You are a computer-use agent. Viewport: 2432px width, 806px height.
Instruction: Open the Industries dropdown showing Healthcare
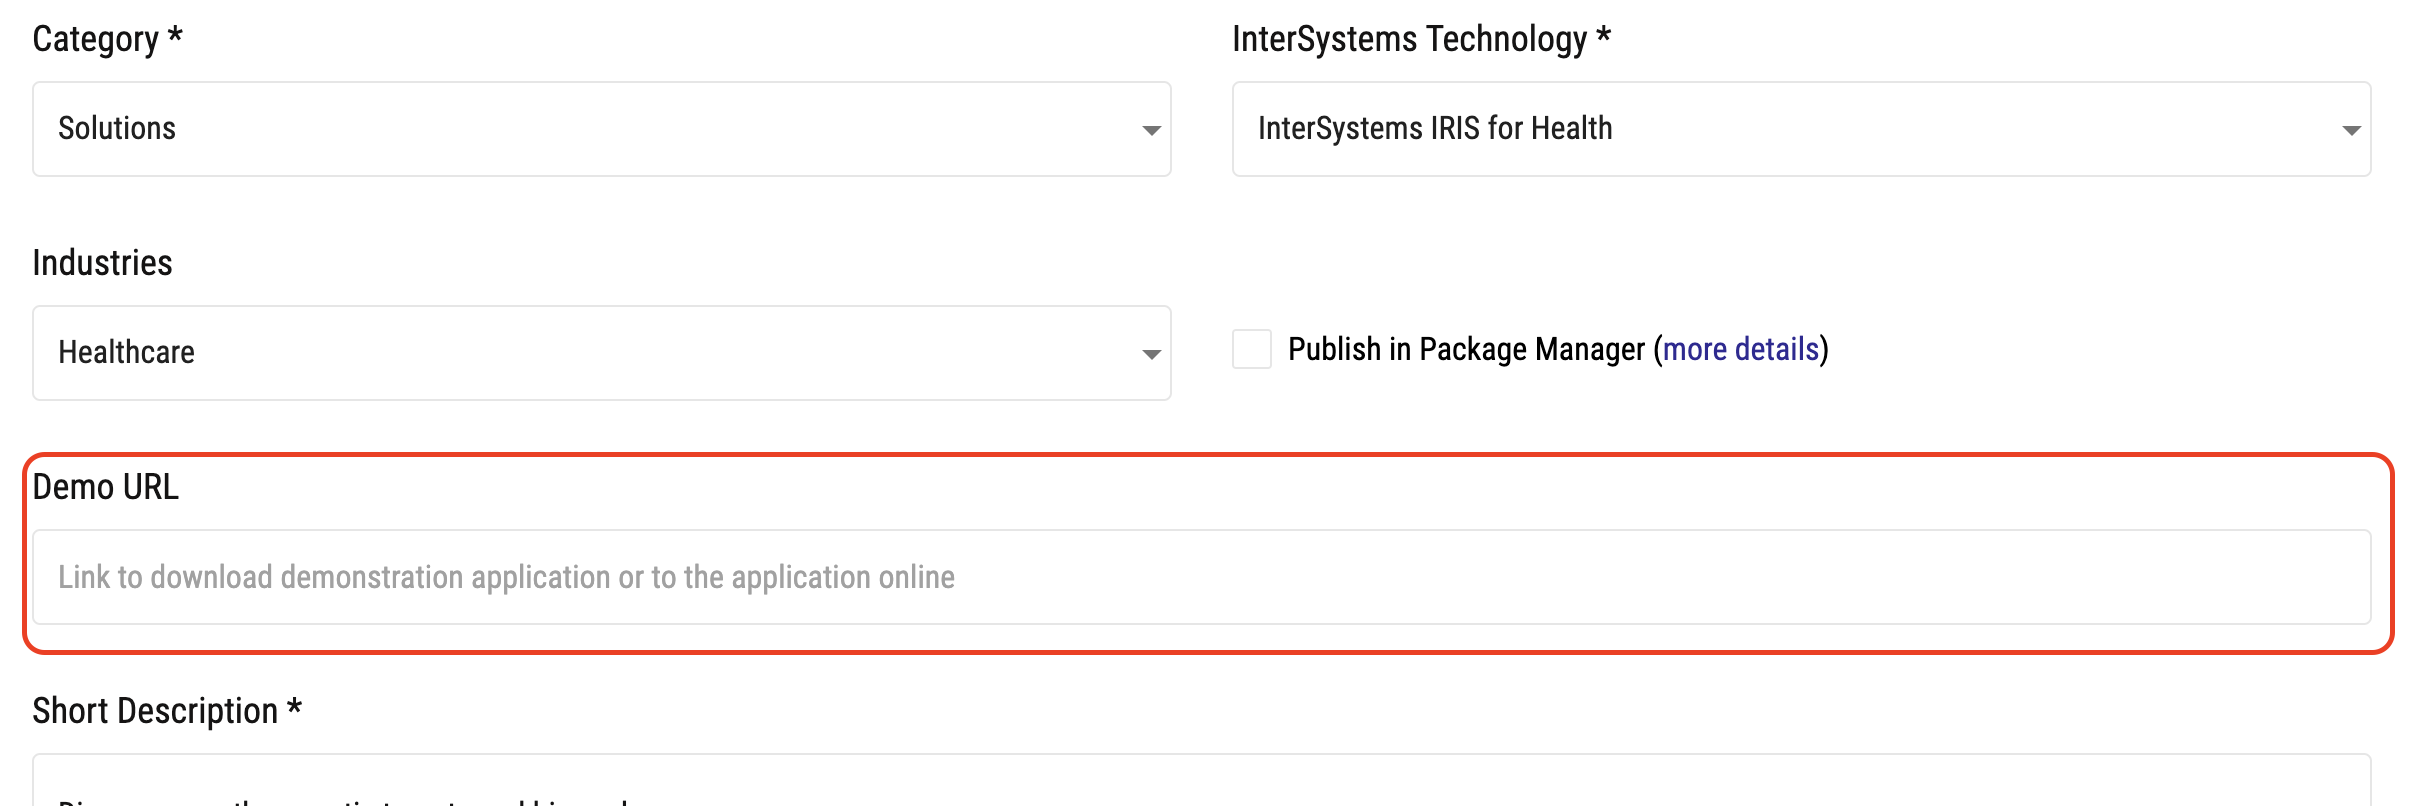600,353
